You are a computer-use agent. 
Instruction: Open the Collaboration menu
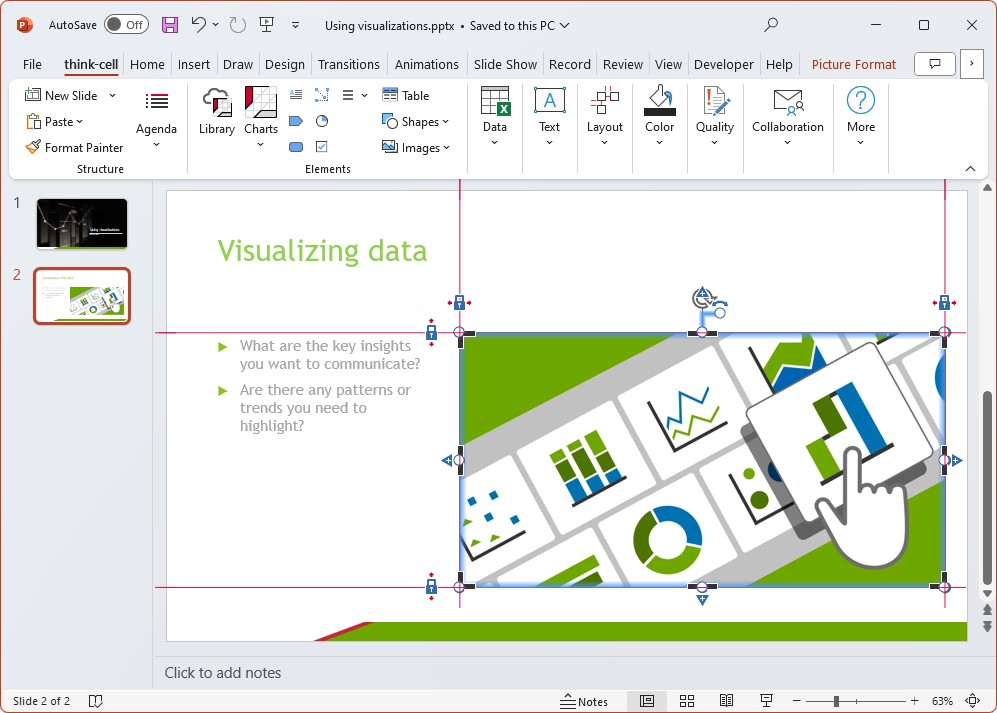[x=788, y=116]
